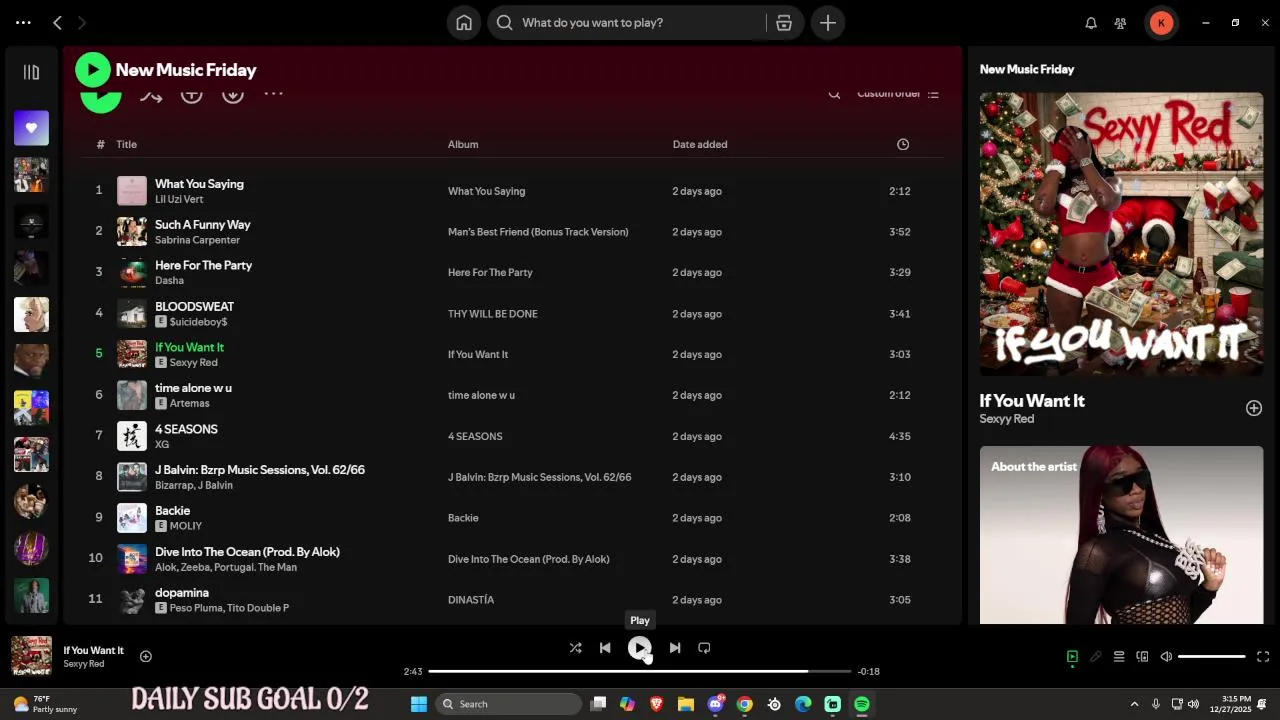Click the playing track If You Want It in list
1280x720 pixels.
point(189,347)
